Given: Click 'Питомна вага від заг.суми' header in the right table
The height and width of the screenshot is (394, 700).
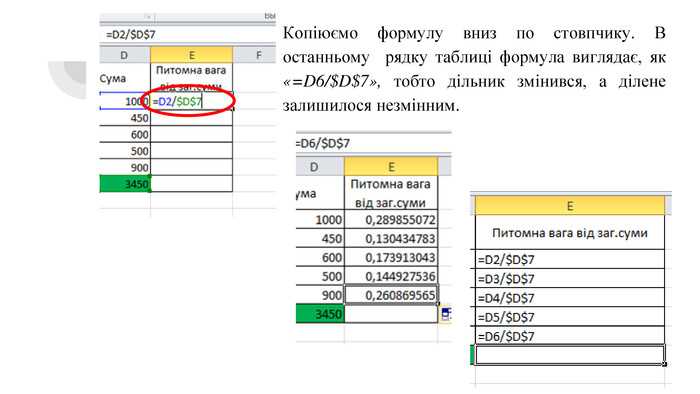Looking at the screenshot, I should pos(570,232).
